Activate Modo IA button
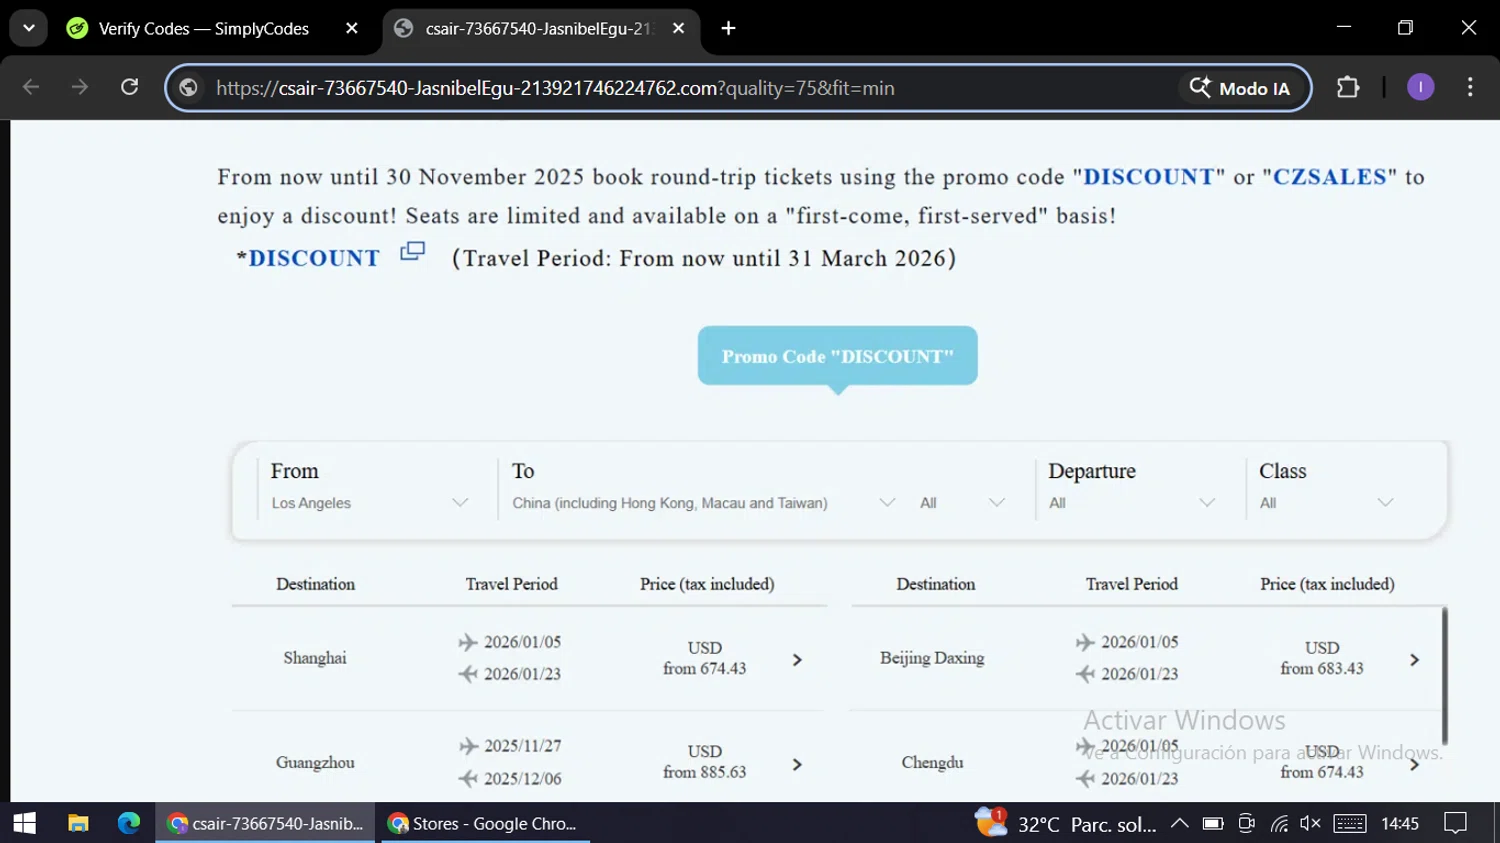 (x=1240, y=88)
